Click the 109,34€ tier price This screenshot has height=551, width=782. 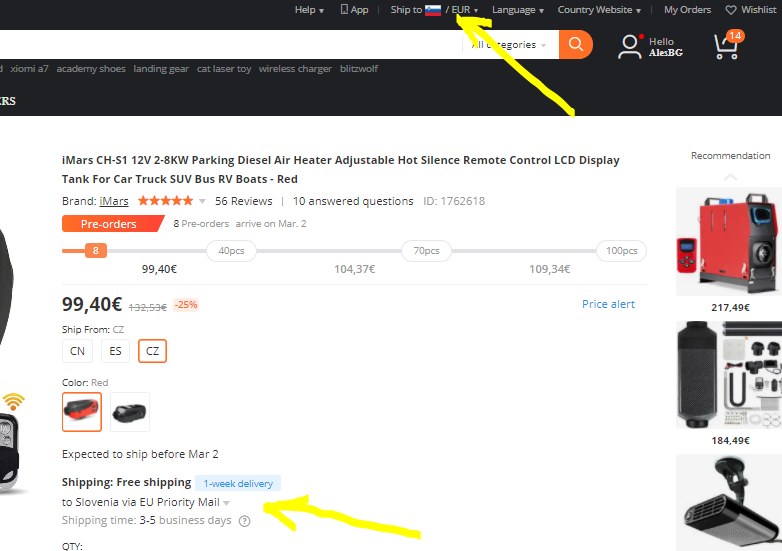pyautogui.click(x=549, y=269)
